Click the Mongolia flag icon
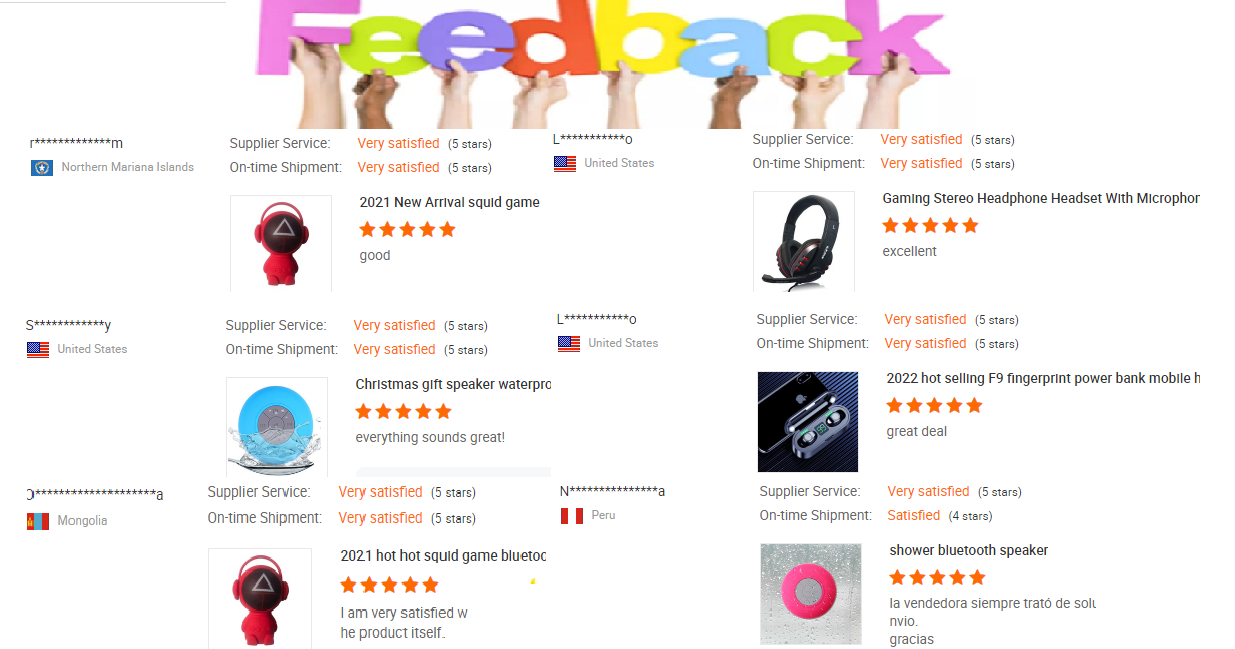Viewport: 1235px width, 649px height. (38, 521)
